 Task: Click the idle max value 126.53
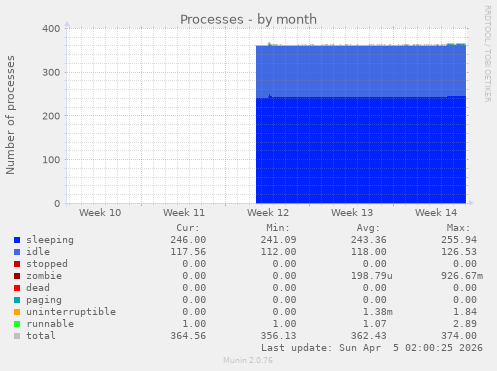pos(459,252)
